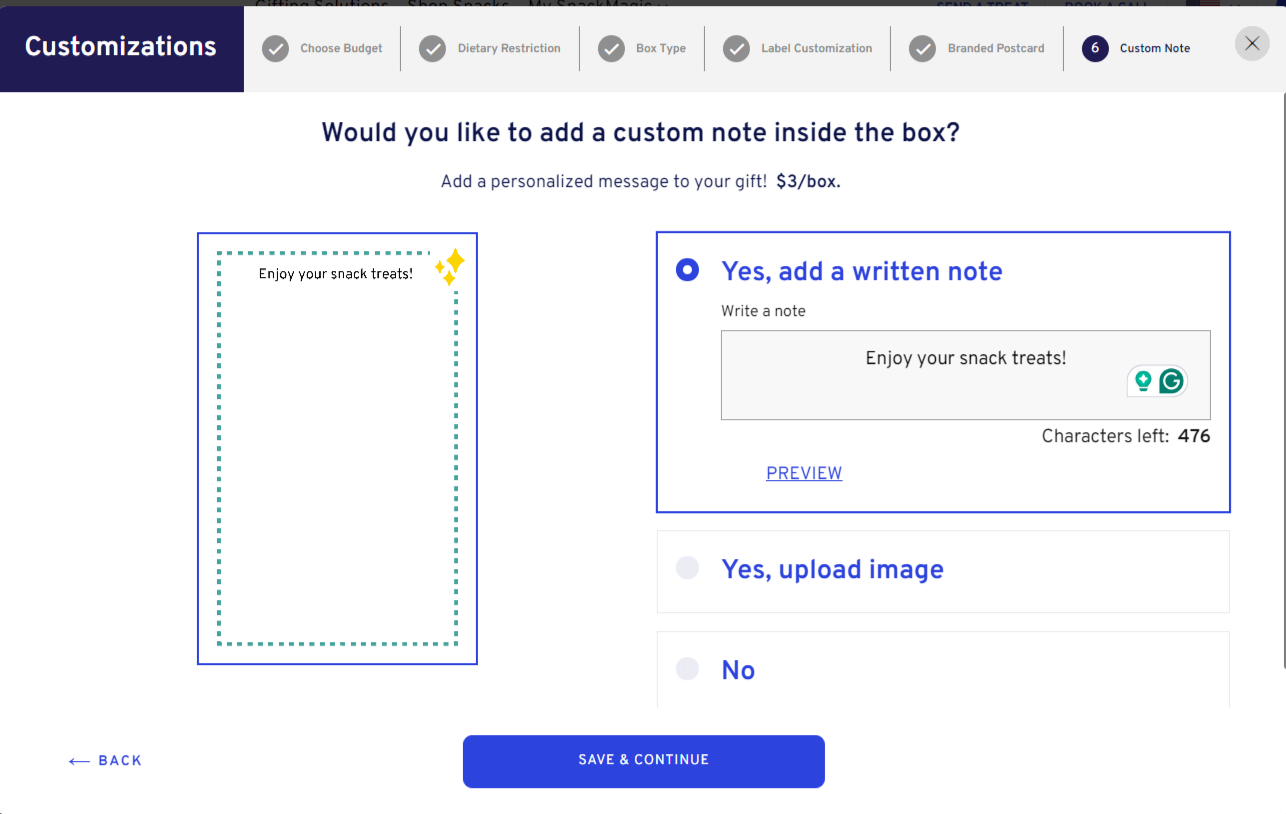Select 'Yes, add a written note' radio

(x=687, y=270)
